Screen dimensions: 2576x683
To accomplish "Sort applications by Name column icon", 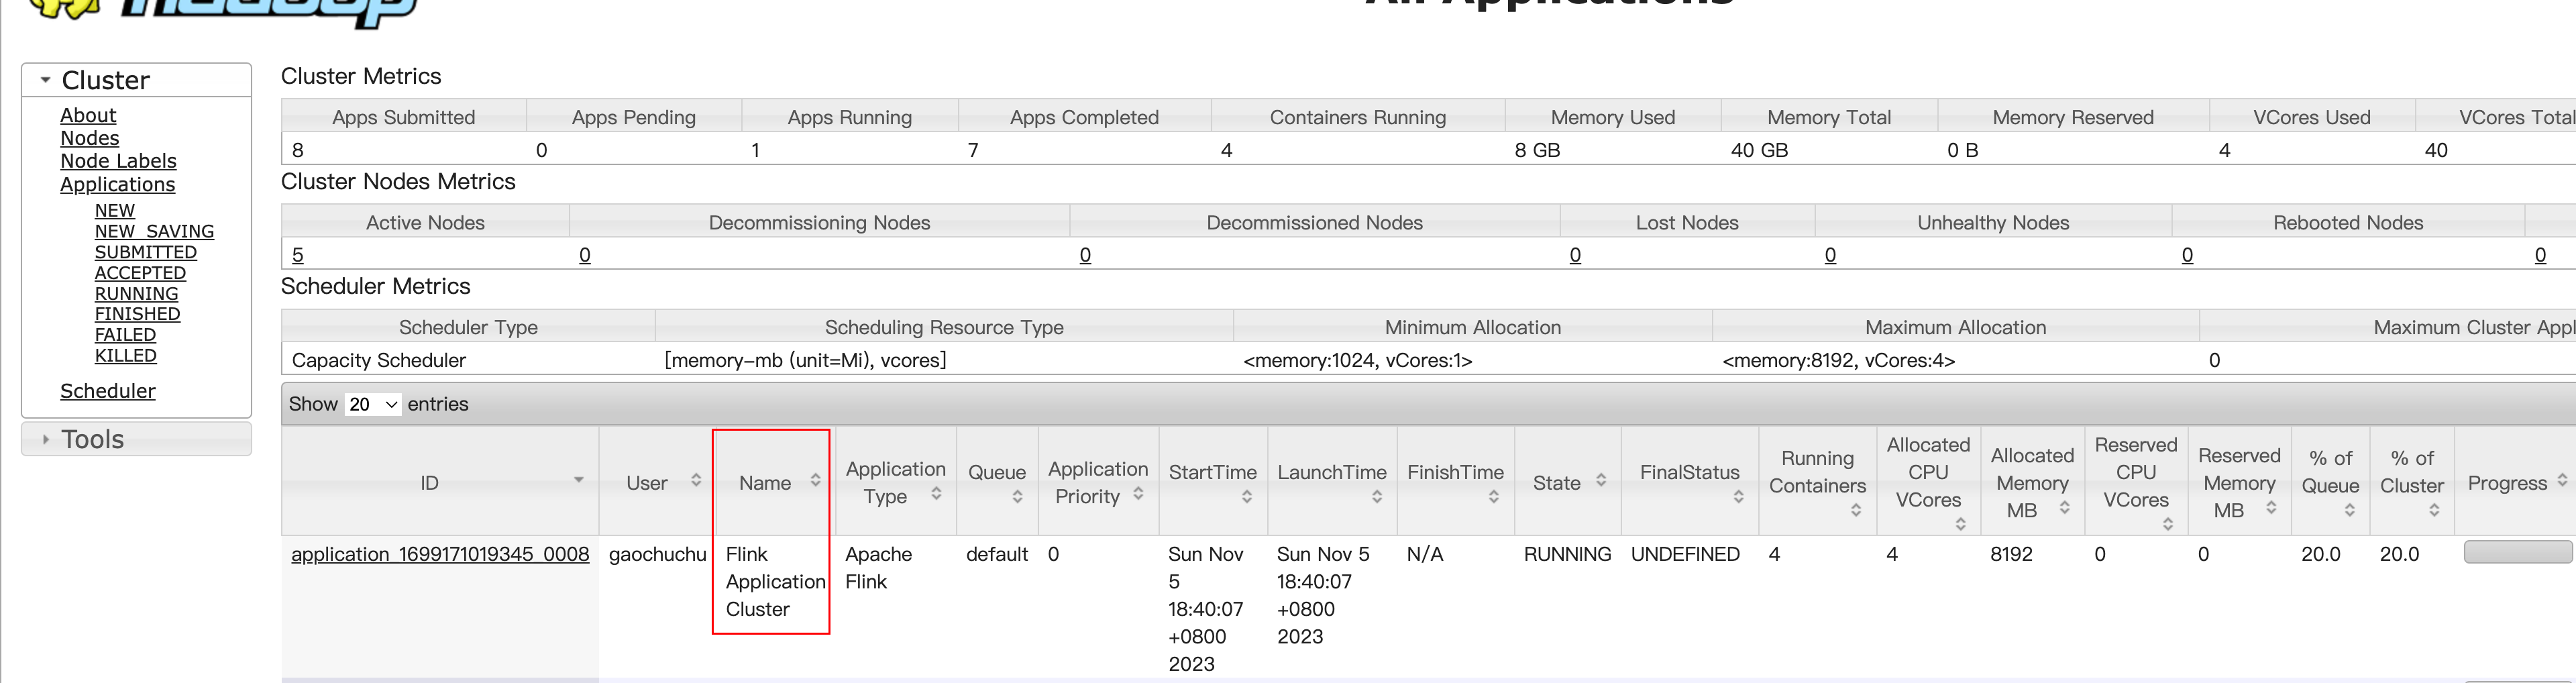I will coord(816,481).
